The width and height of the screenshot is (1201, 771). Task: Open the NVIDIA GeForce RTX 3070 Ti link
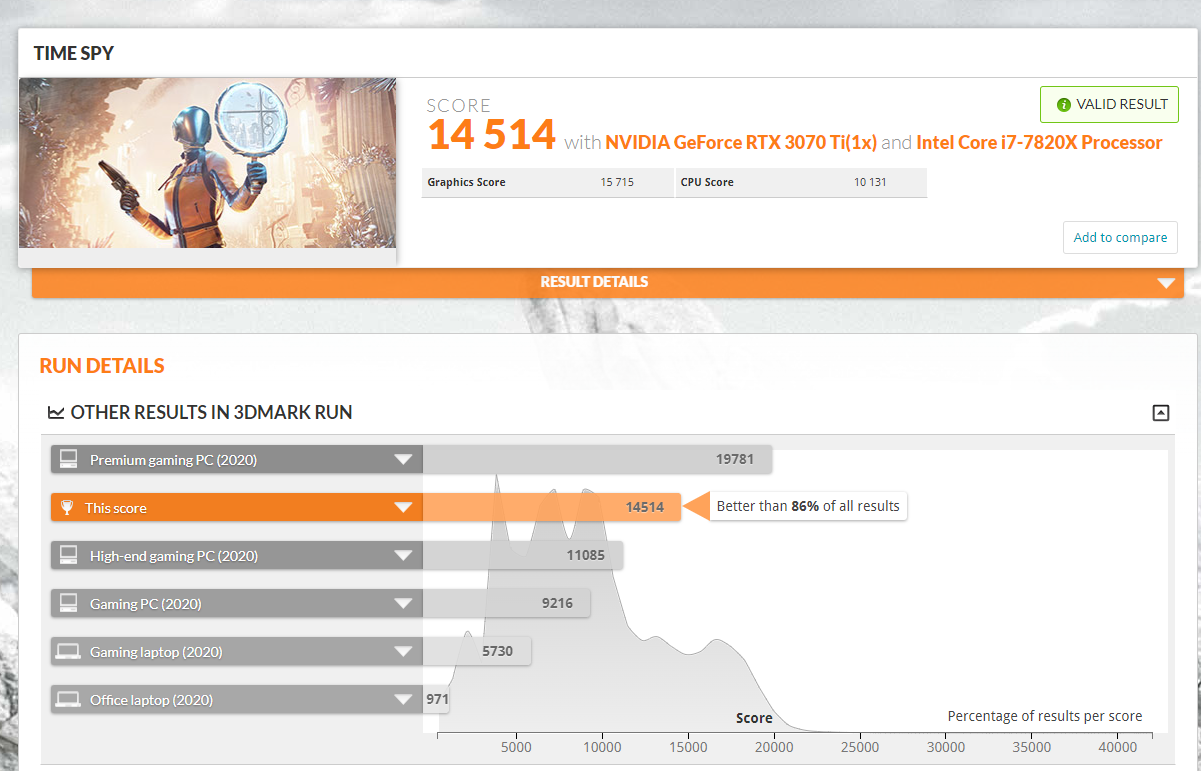[x=740, y=143]
